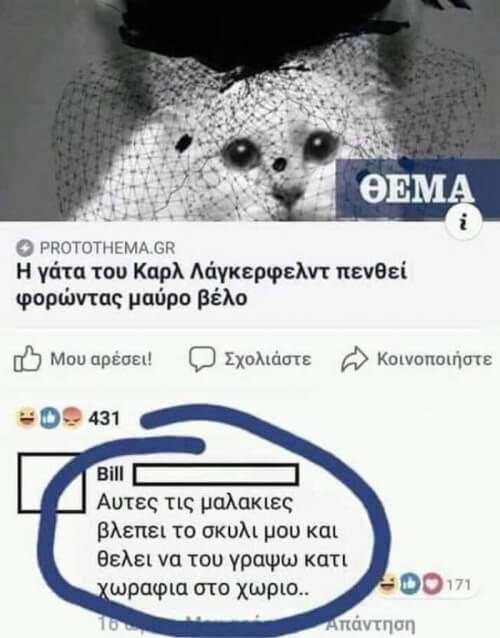Open the info 'i' icon on article image
This screenshot has width=500, height=638.
click(x=463, y=223)
